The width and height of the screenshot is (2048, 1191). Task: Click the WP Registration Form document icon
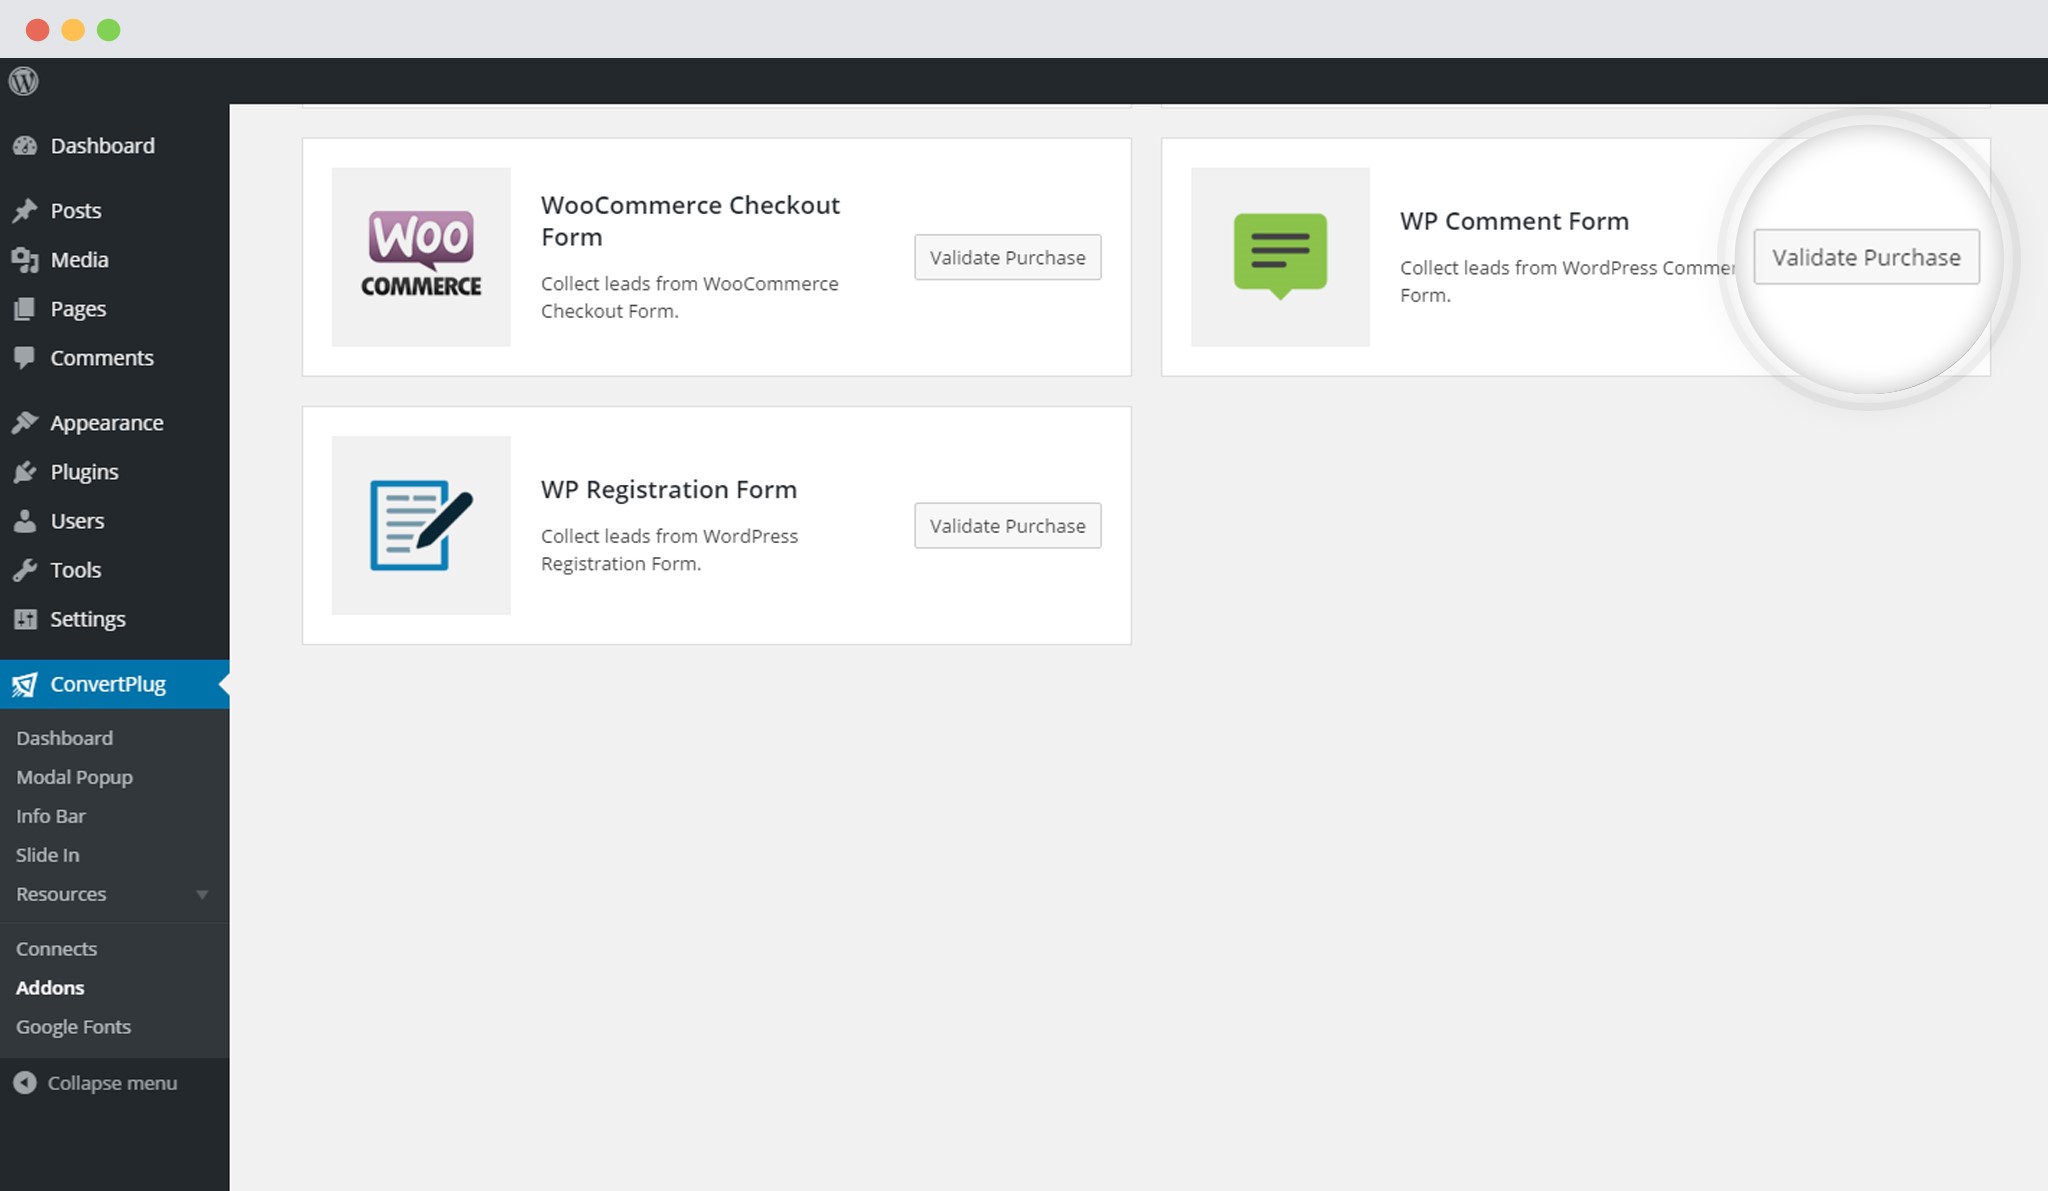[x=420, y=525]
